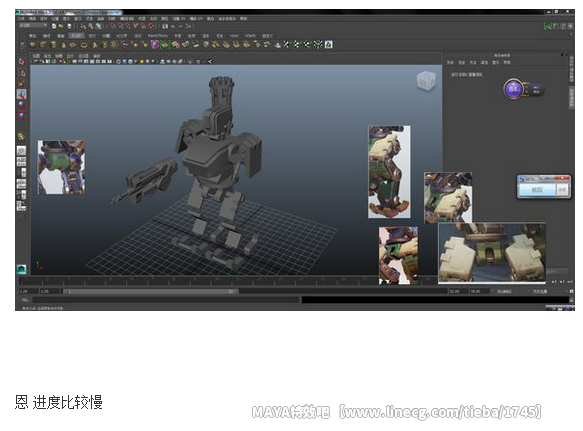Open the shelf options menu left of shelf
The width and height of the screenshot is (583, 431).
click(22, 45)
